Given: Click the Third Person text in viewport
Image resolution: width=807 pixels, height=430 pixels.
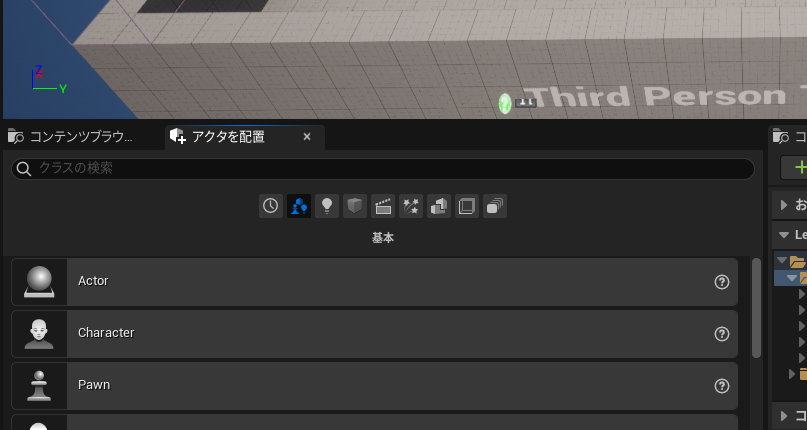Looking at the screenshot, I should 655,96.
